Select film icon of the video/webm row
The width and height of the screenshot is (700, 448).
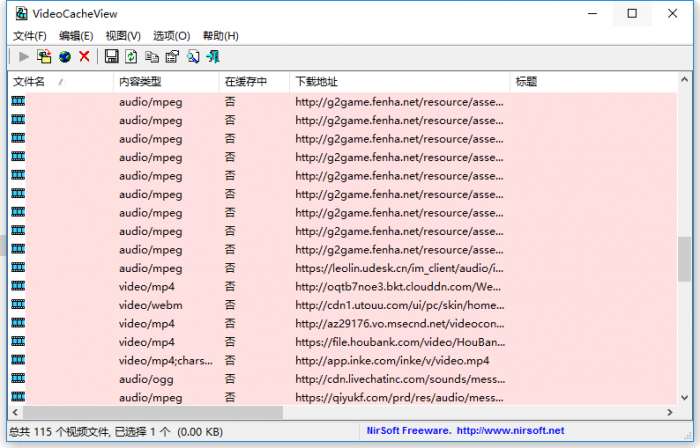pyautogui.click(x=18, y=304)
